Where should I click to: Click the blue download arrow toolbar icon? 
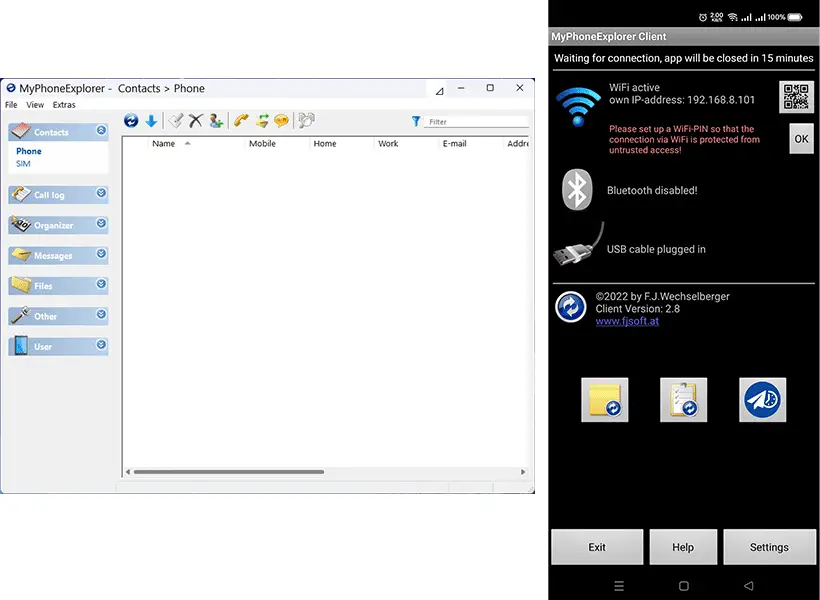click(x=151, y=121)
